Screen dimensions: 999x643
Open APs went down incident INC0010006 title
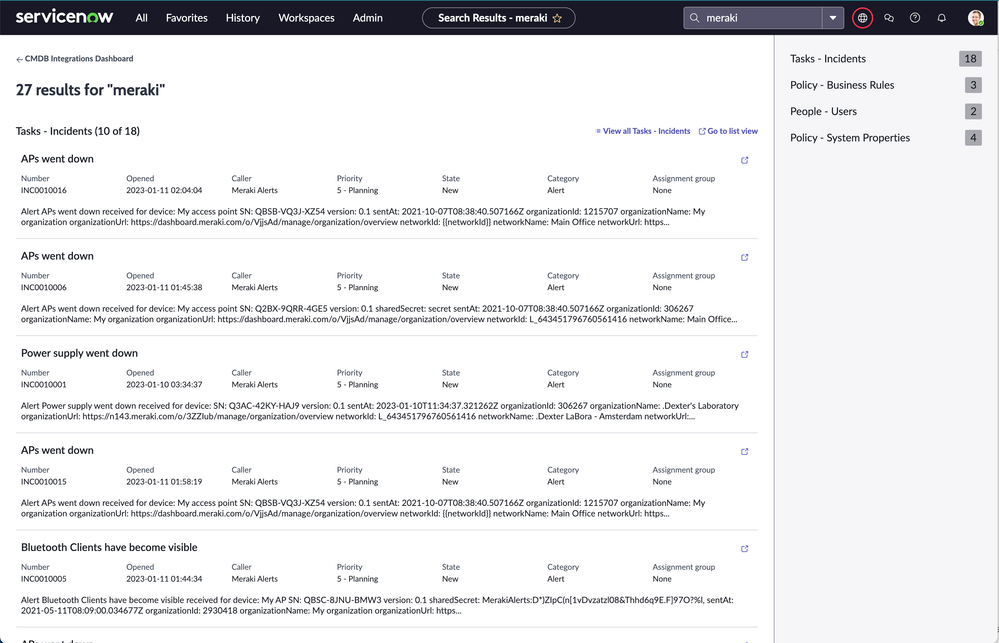[57, 256]
